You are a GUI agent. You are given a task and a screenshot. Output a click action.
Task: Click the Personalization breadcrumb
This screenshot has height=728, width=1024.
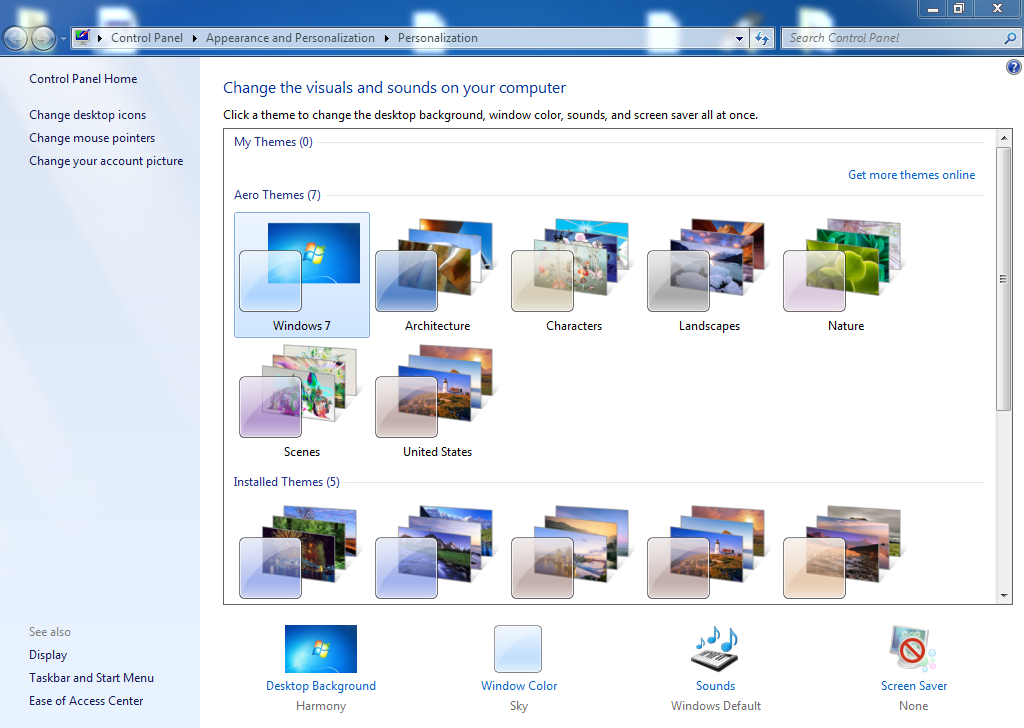(438, 38)
